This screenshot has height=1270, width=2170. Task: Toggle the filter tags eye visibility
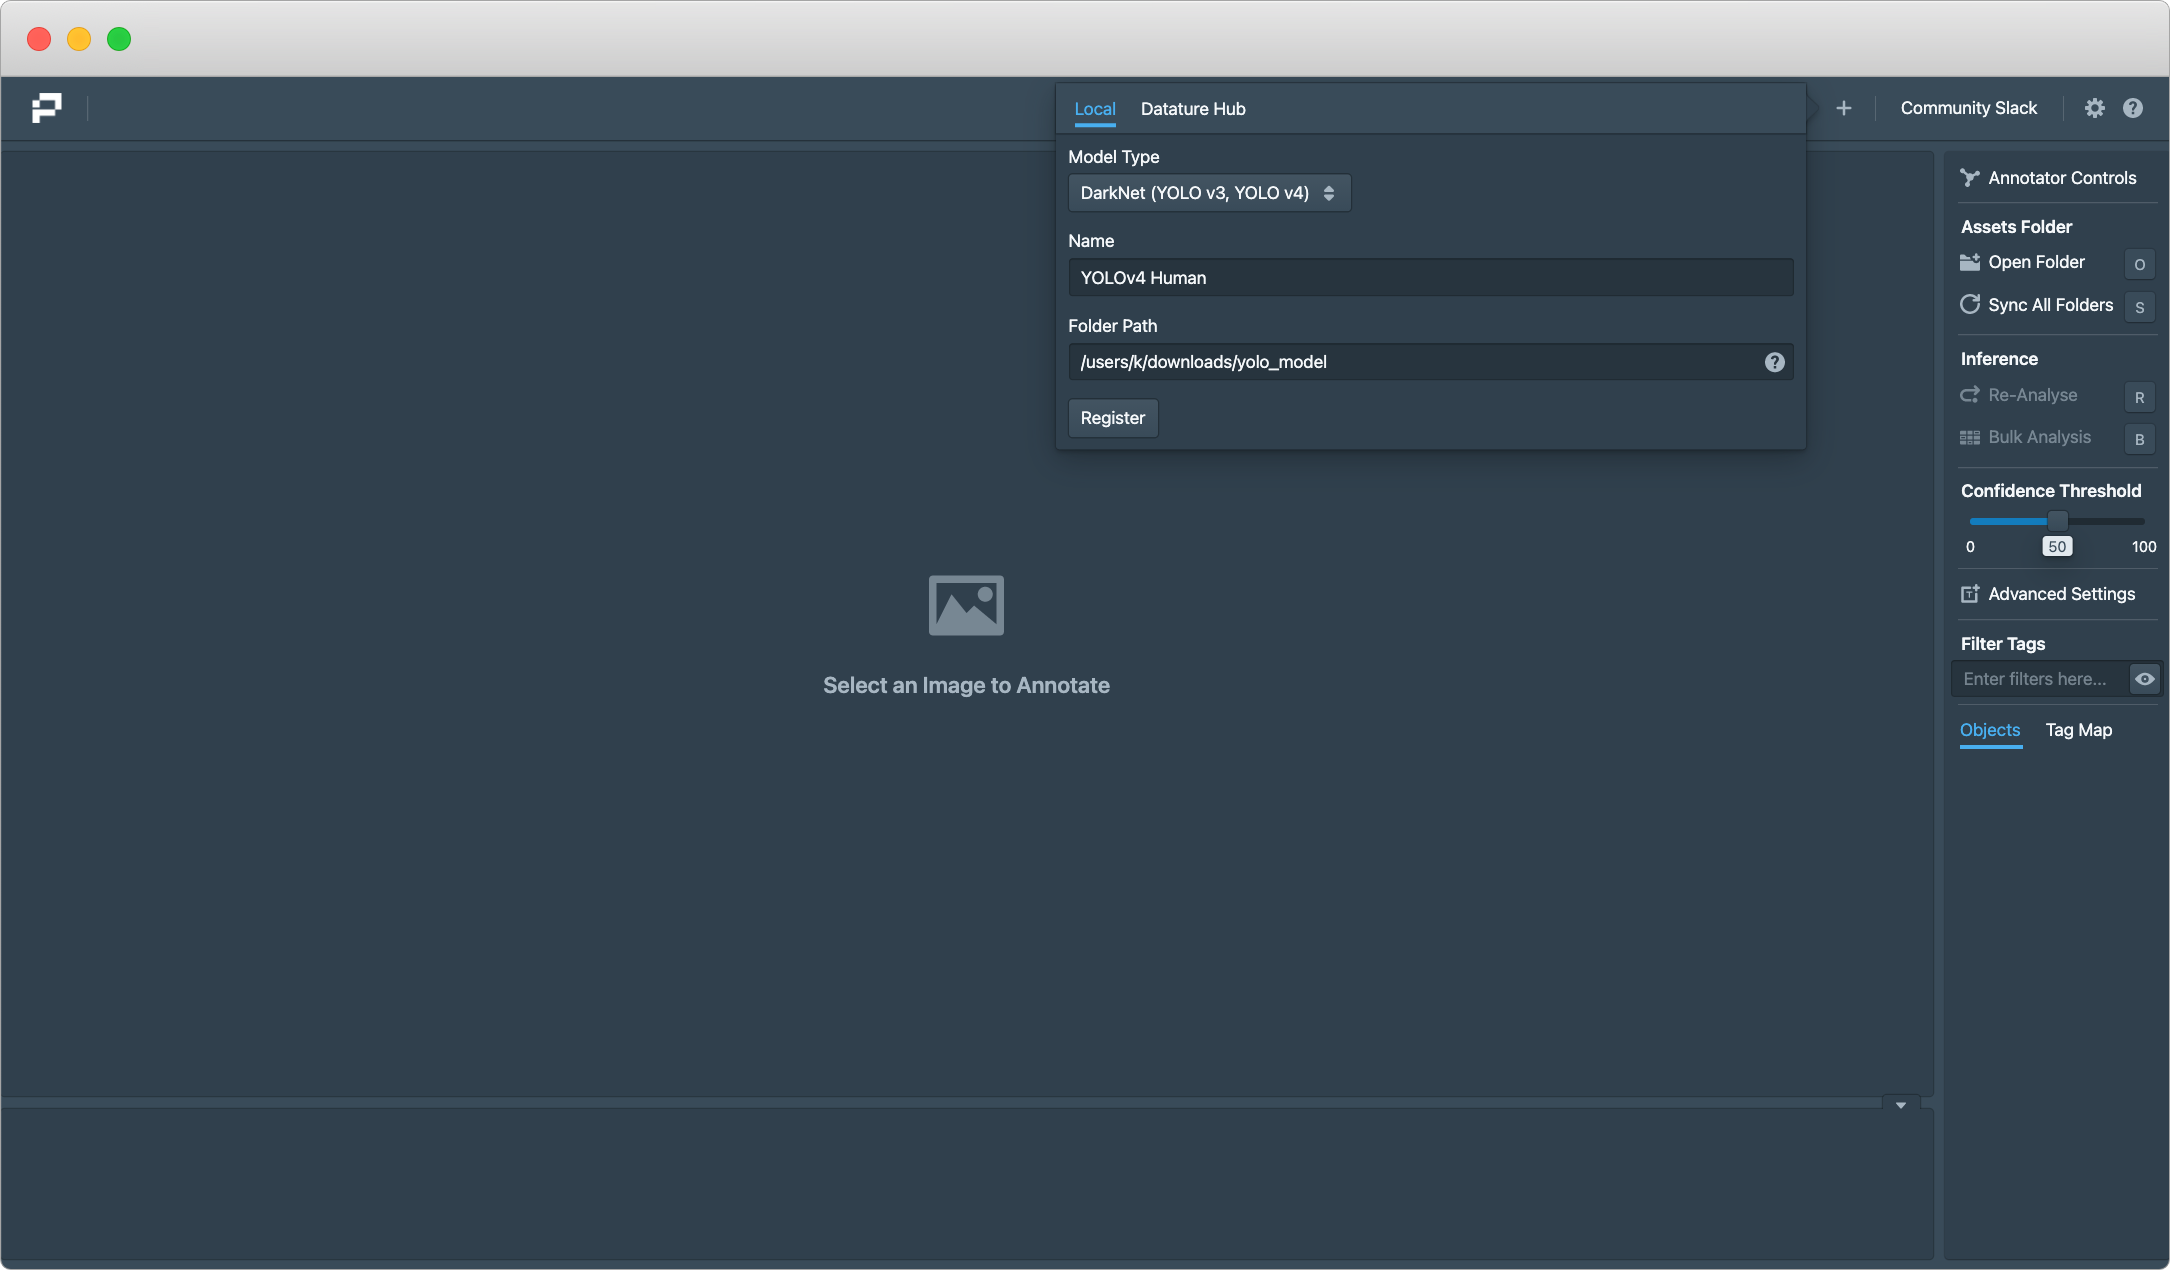[2144, 679]
